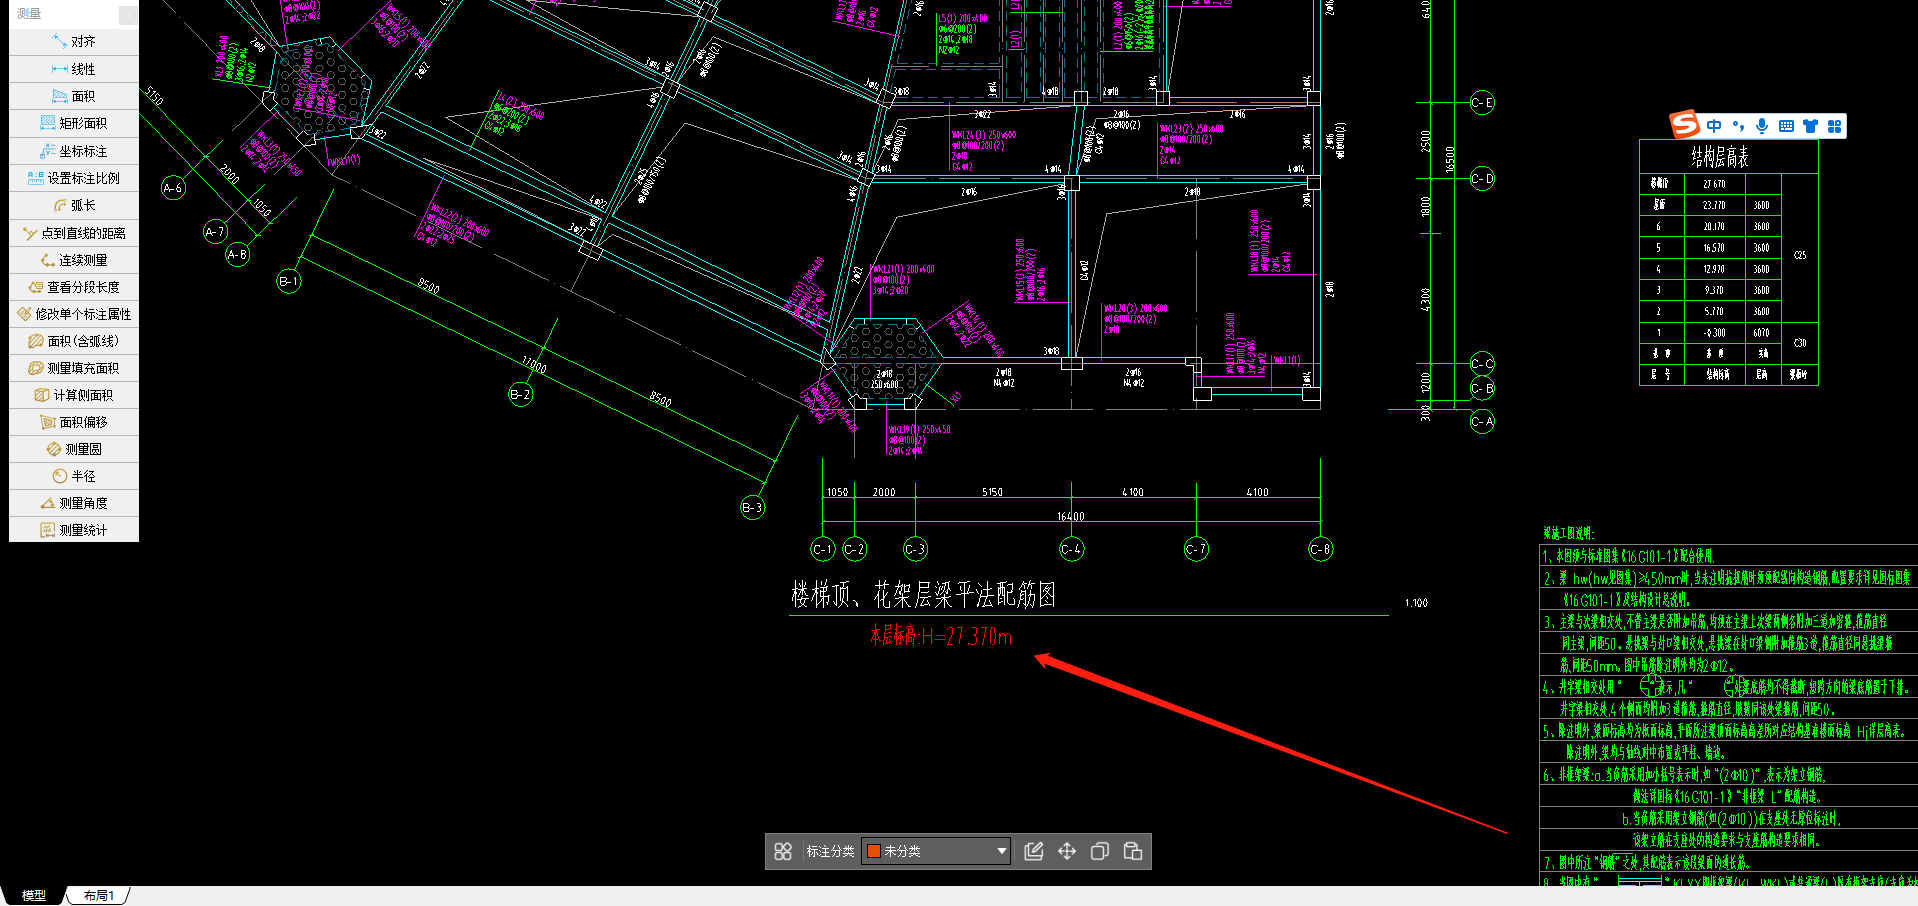Click the B-3 axis bubble

pyautogui.click(x=752, y=507)
